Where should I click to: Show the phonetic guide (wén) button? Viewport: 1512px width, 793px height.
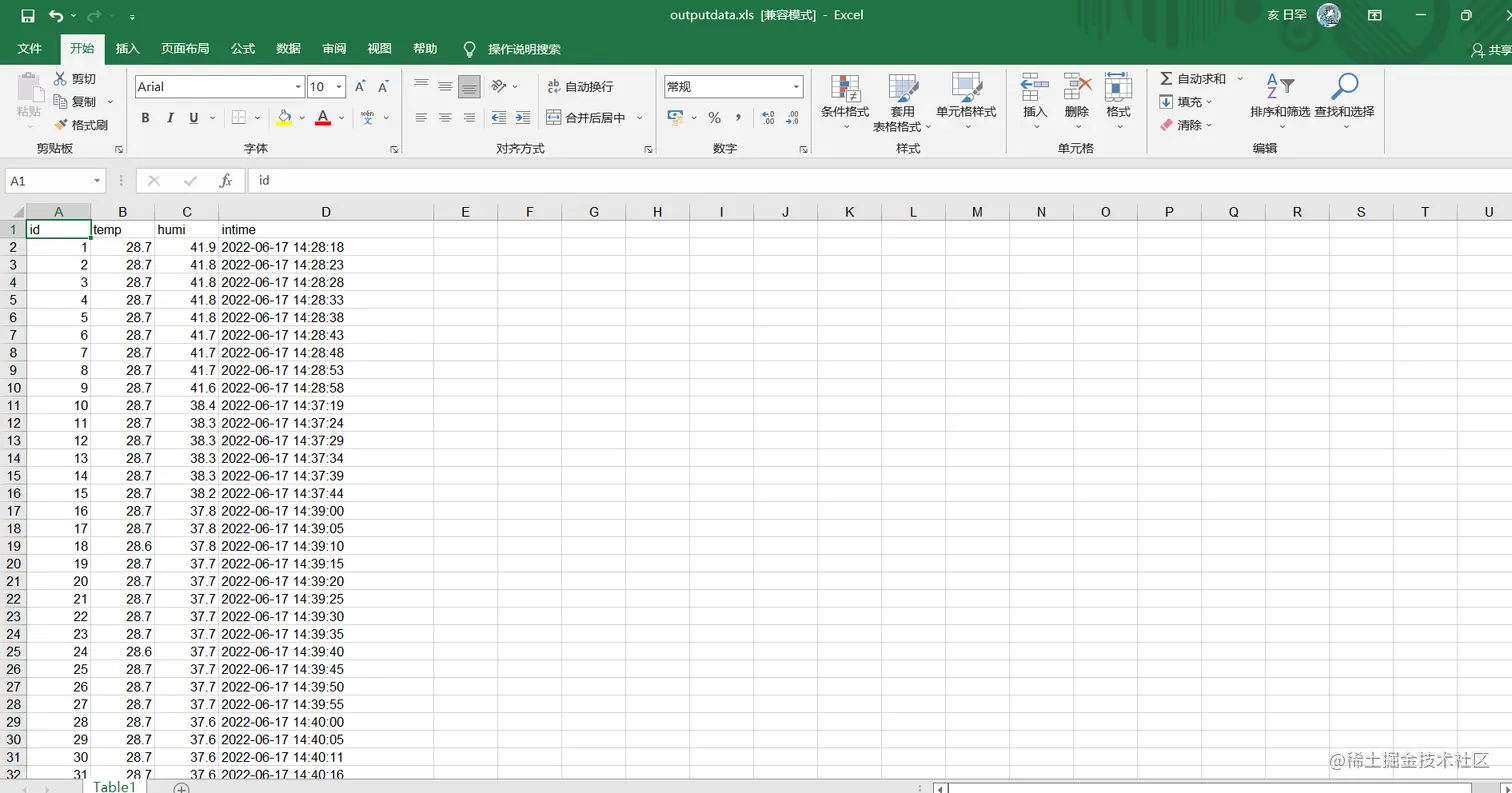click(x=367, y=118)
